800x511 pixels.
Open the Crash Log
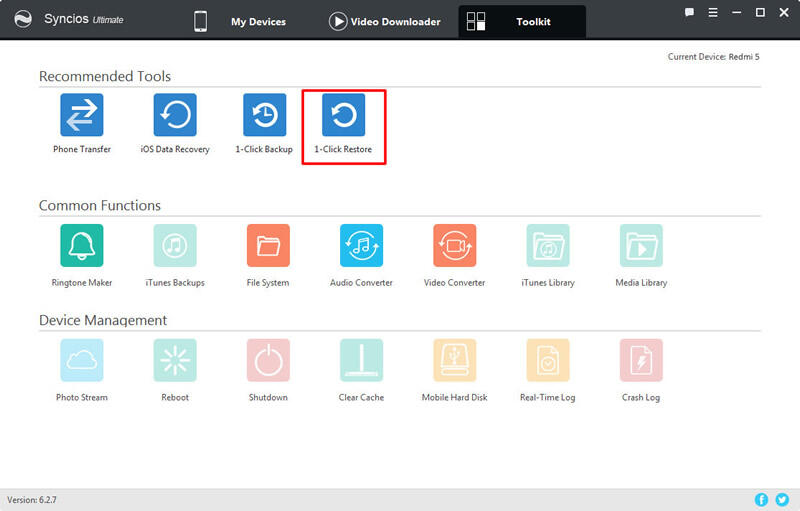pos(641,360)
